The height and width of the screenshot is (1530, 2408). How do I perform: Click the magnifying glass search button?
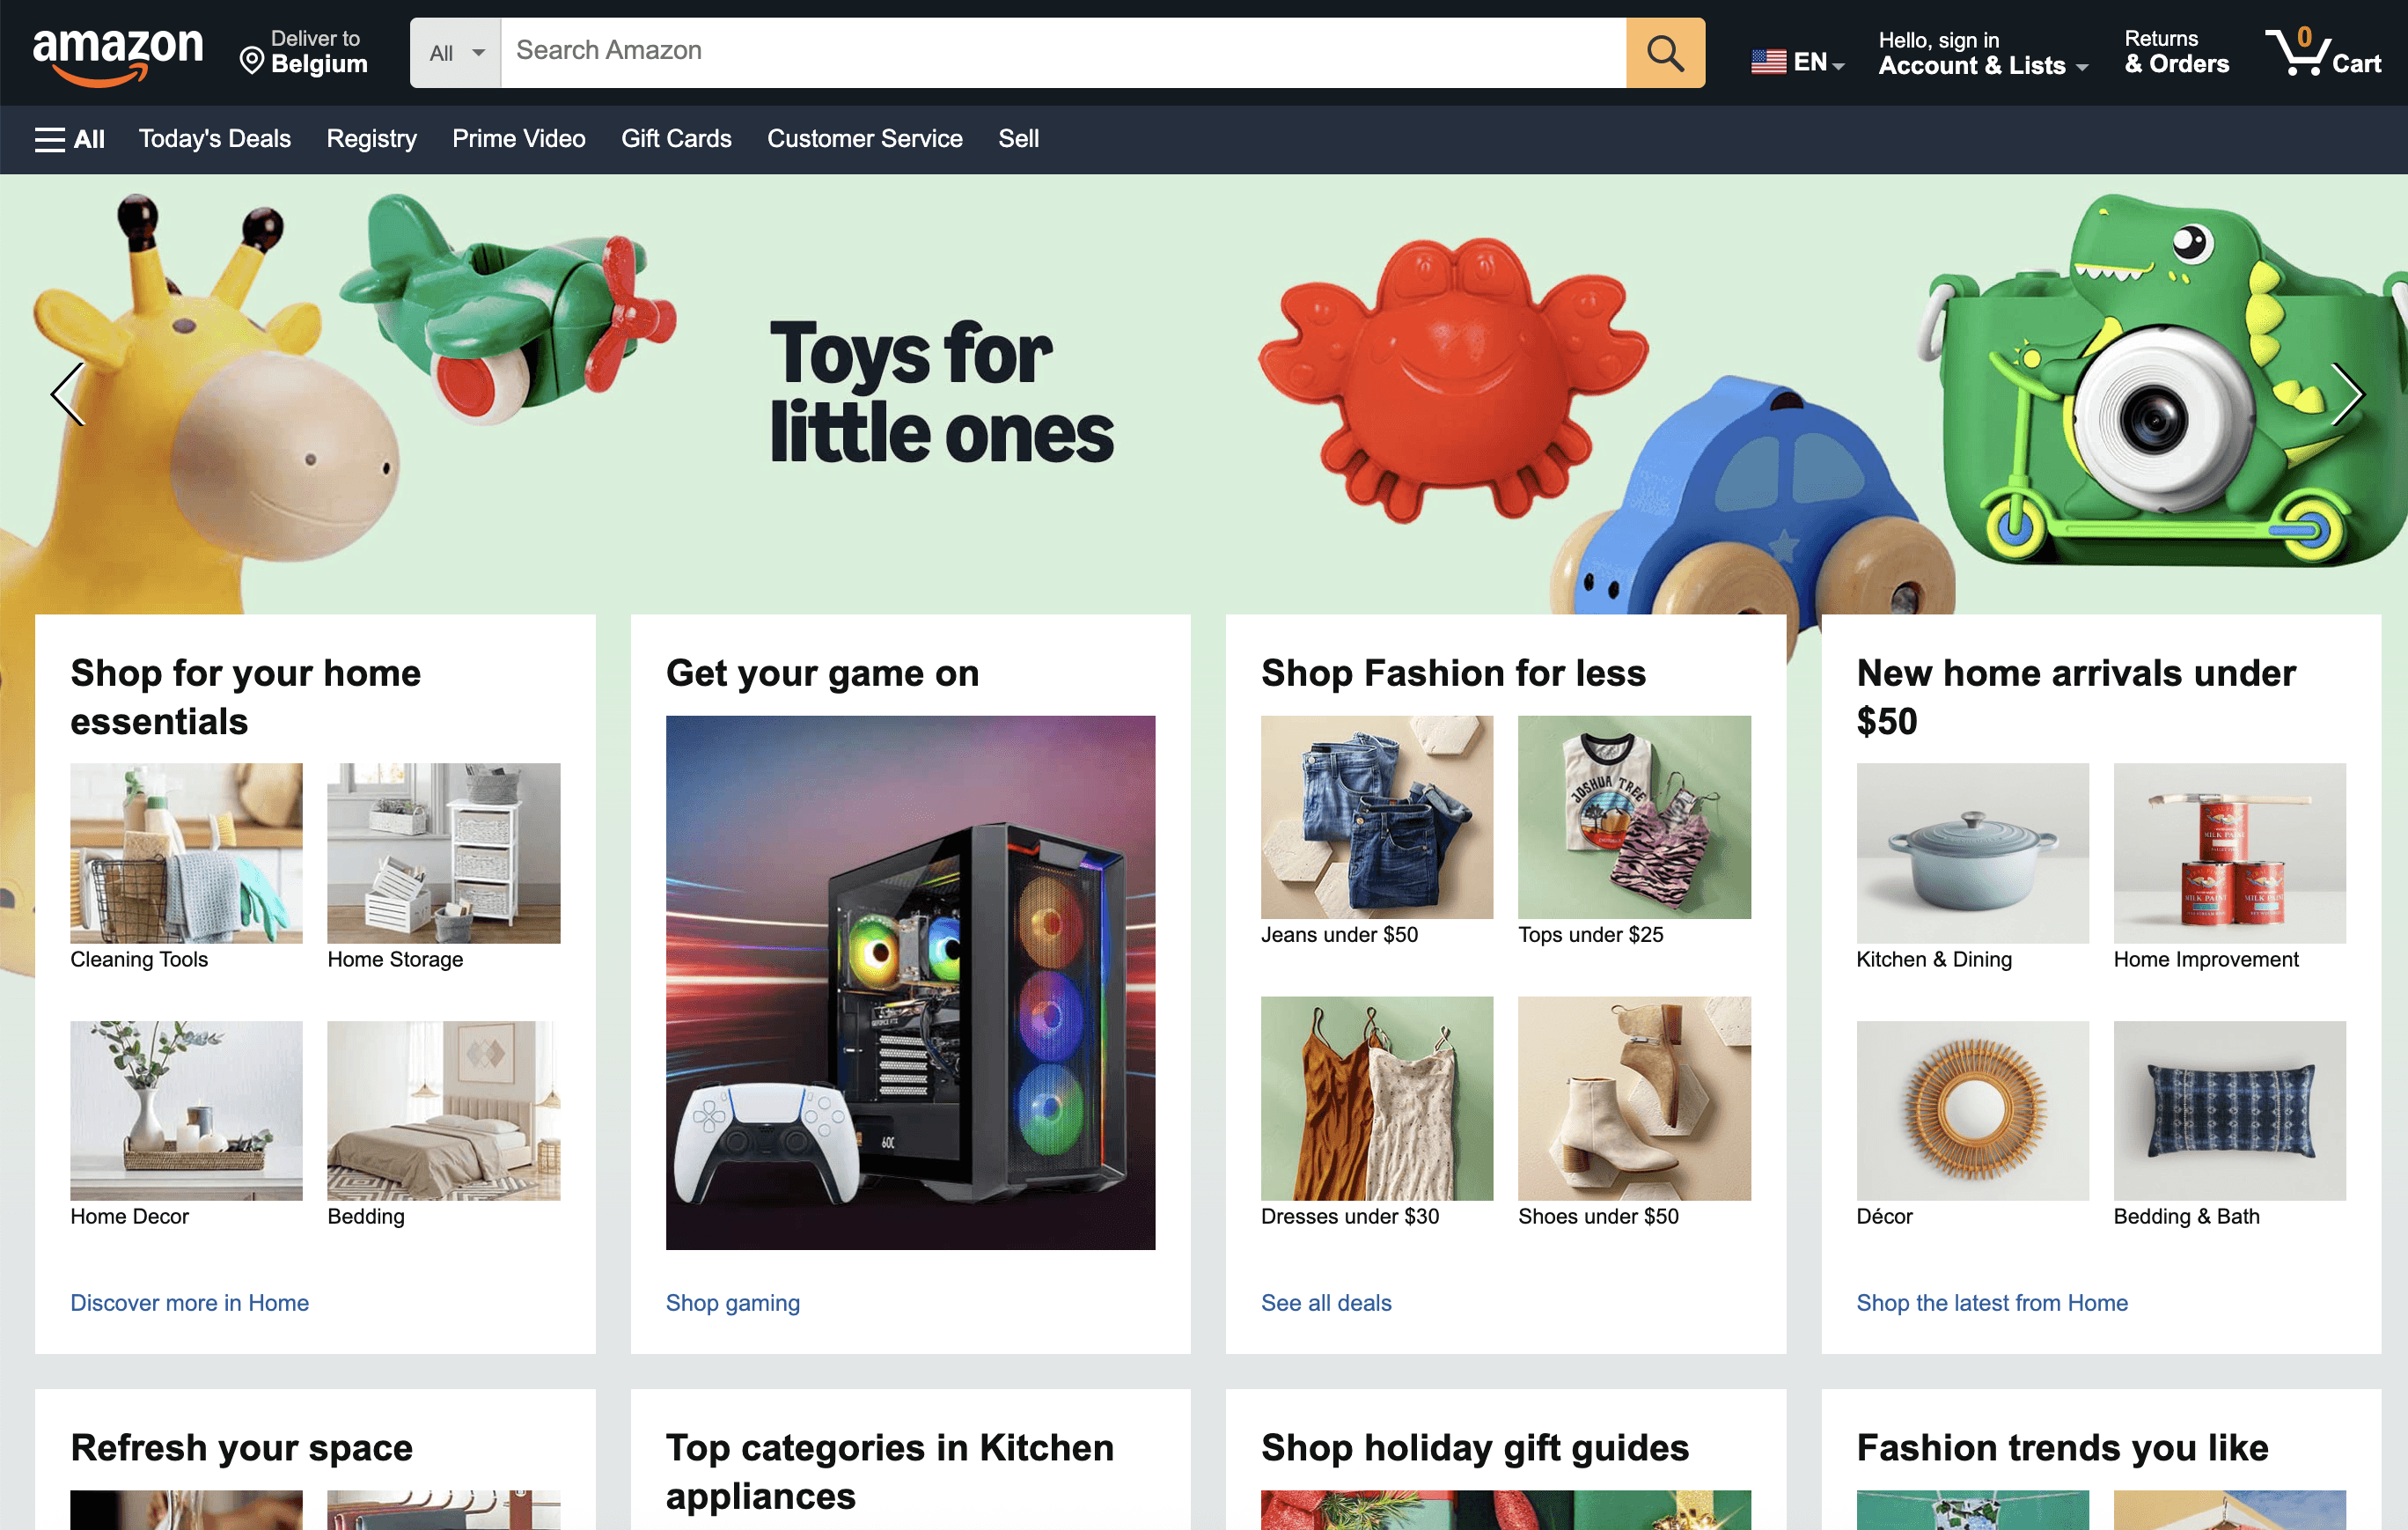1664,52
